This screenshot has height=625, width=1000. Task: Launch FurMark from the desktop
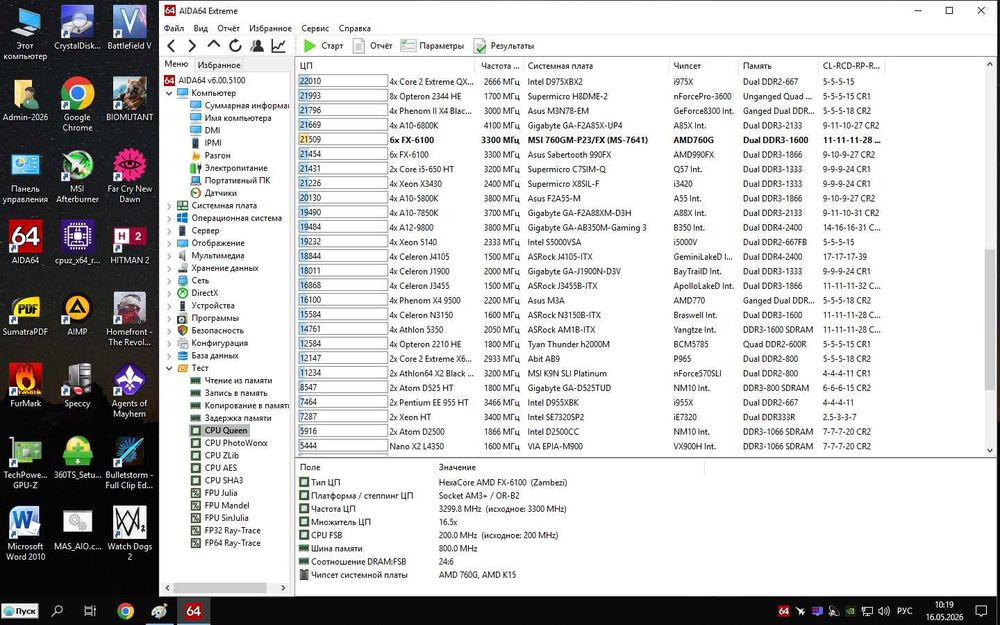pyautogui.click(x=26, y=385)
